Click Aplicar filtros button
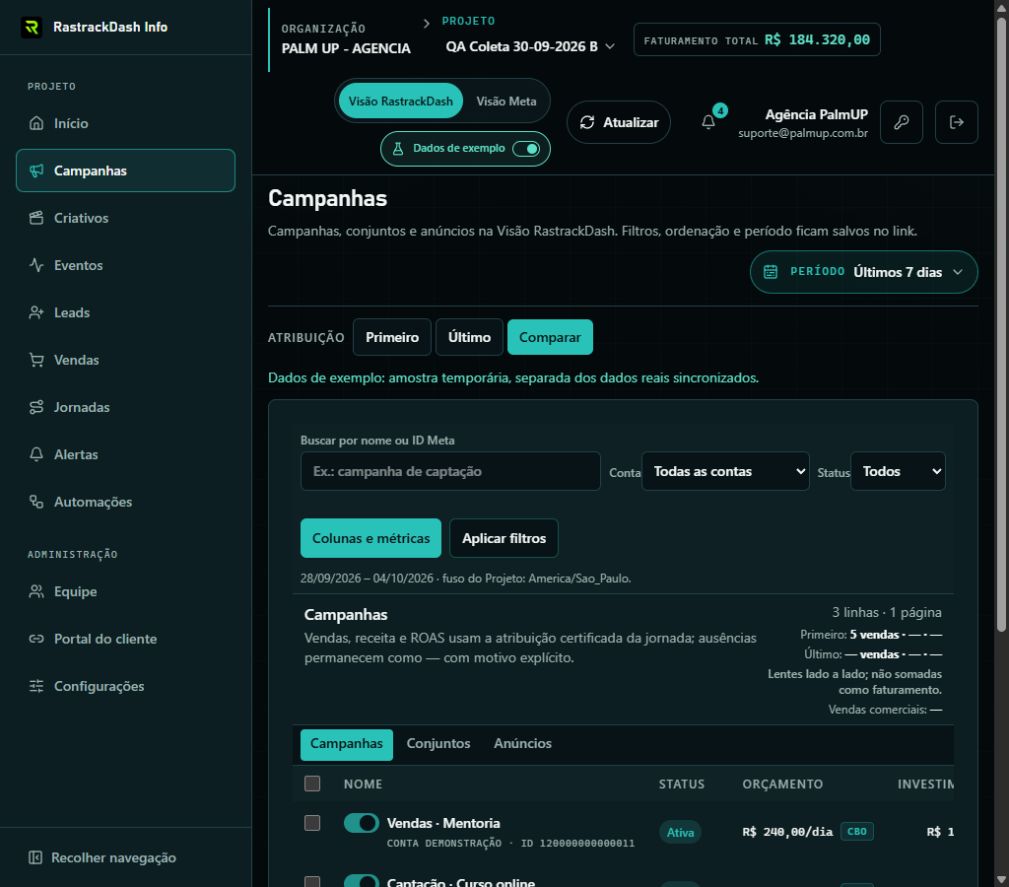 504,538
